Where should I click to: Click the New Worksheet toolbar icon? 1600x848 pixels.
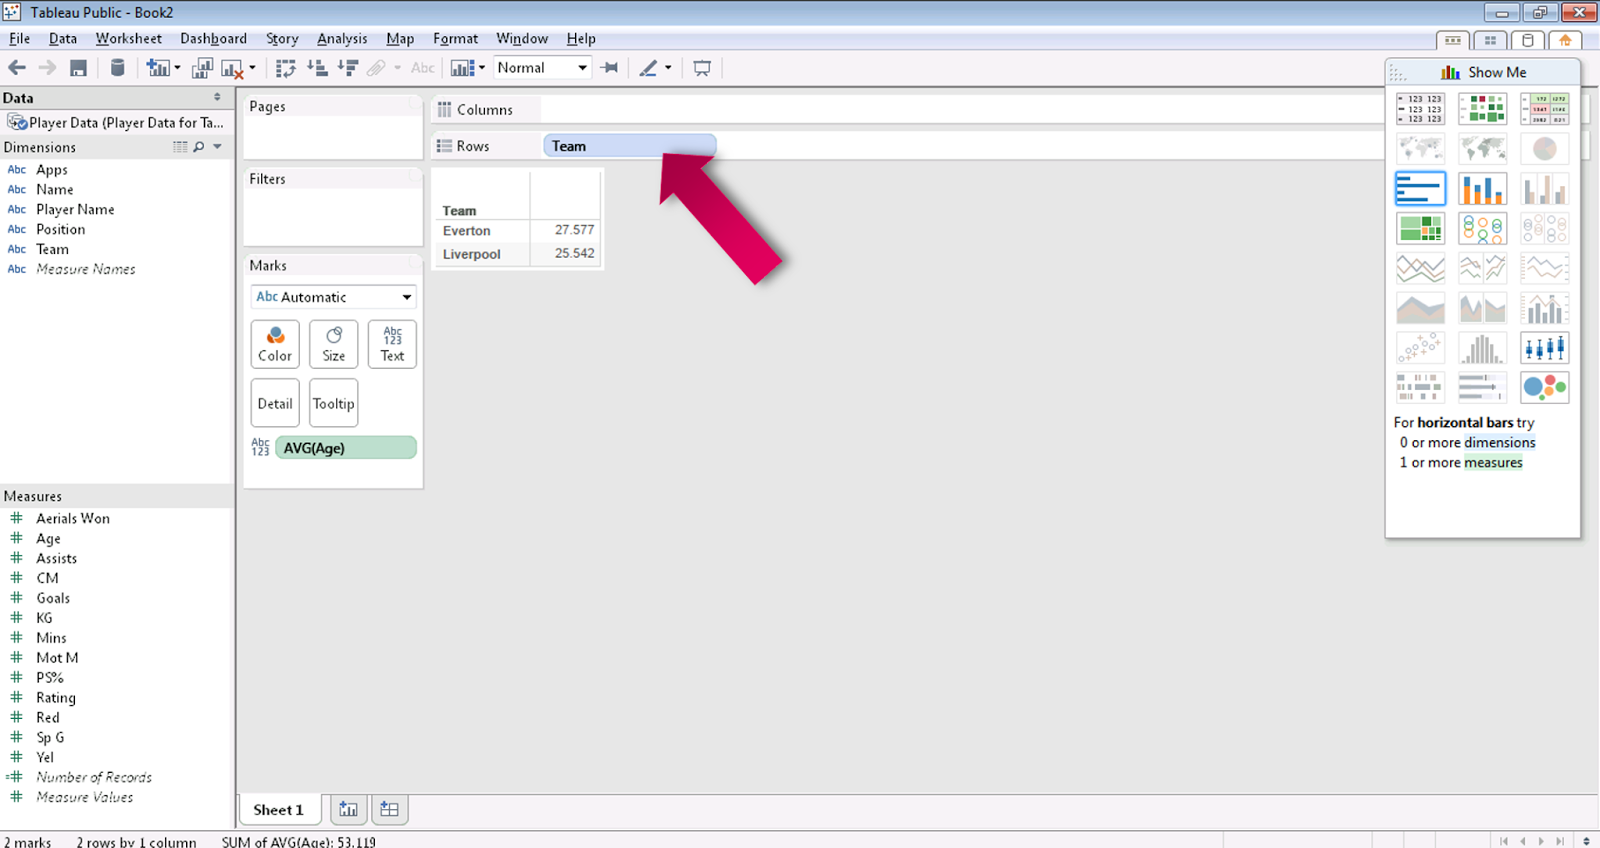(158, 68)
